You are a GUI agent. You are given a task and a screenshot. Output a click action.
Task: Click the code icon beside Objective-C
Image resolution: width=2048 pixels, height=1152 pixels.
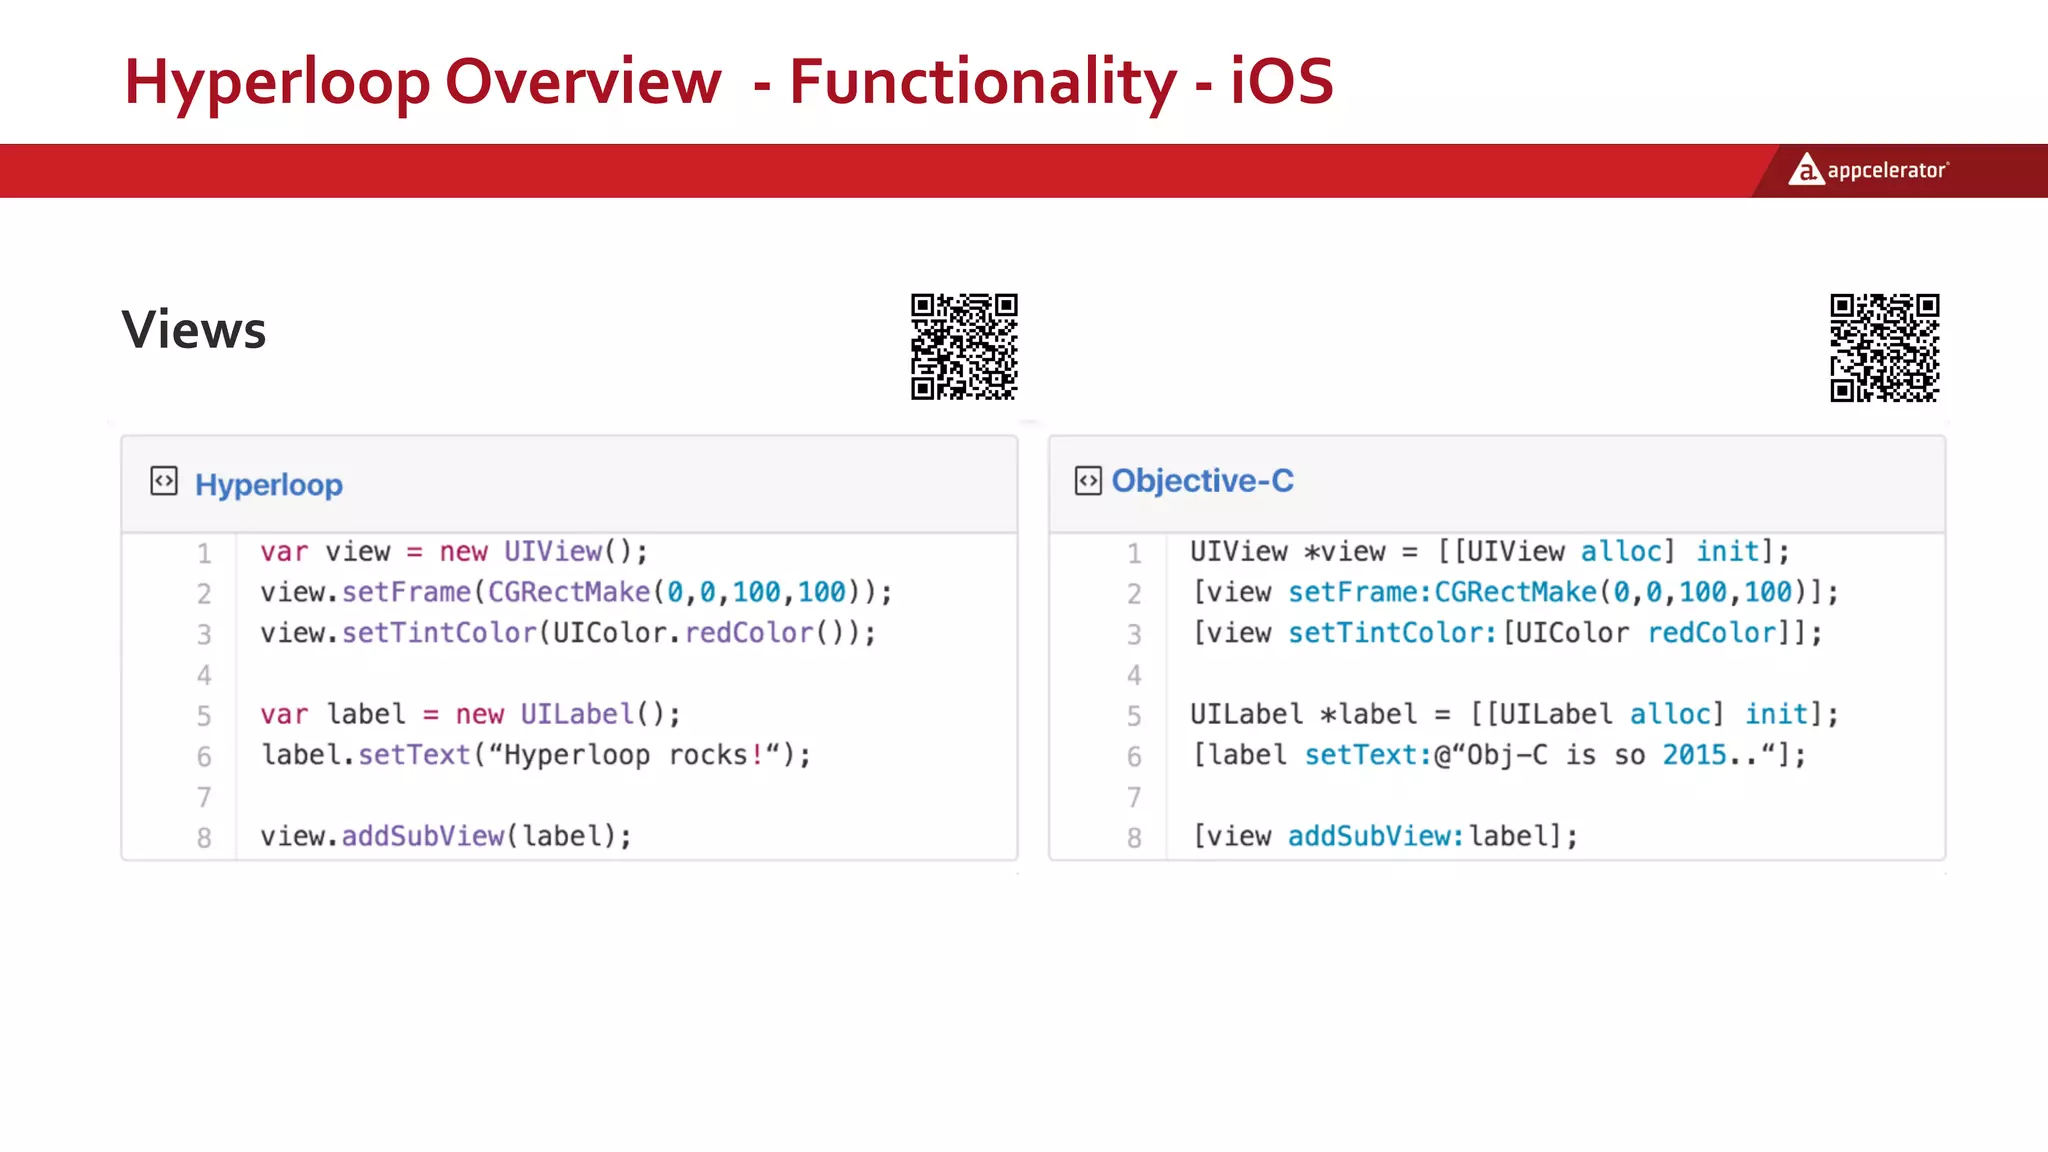[x=1088, y=481]
